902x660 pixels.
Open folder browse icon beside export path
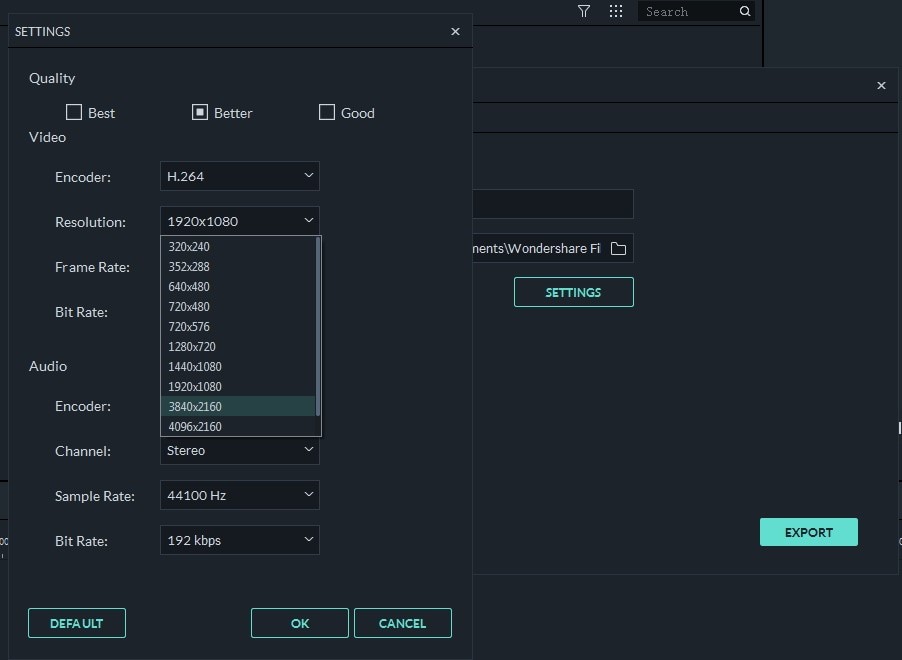618,249
